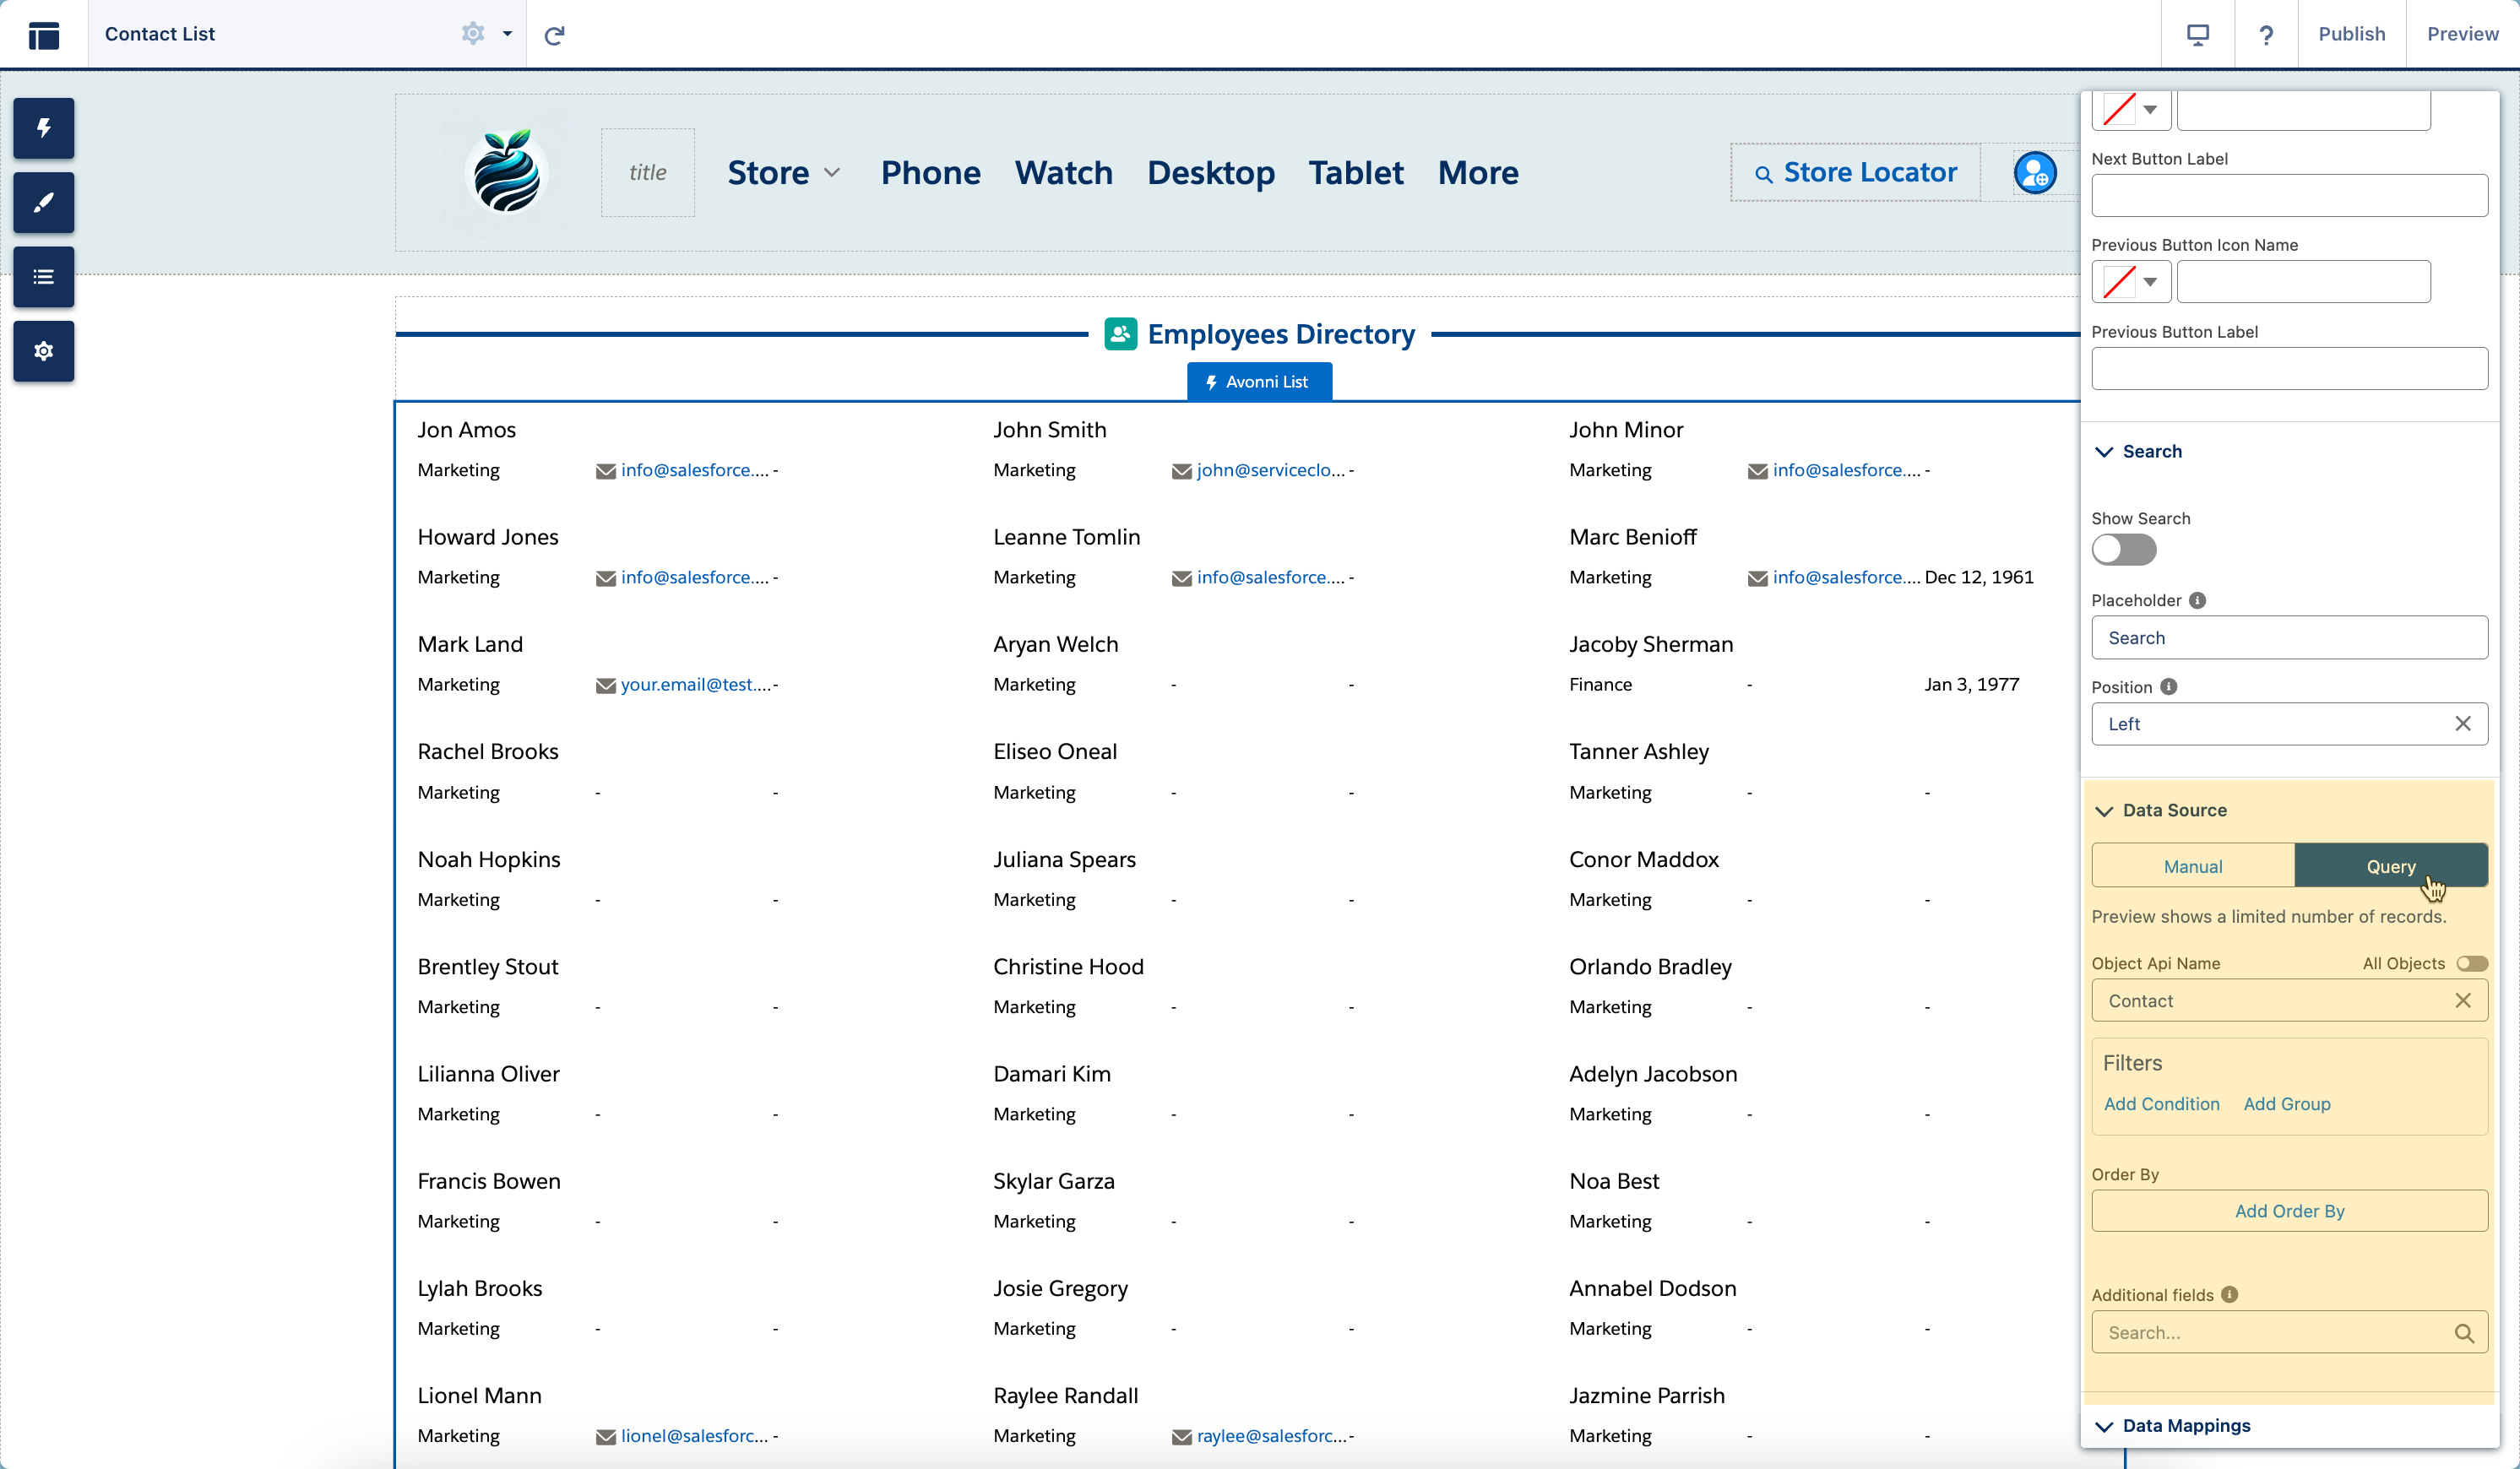Click the Watch navigation item
2520x1469 pixels.
pos(1063,173)
